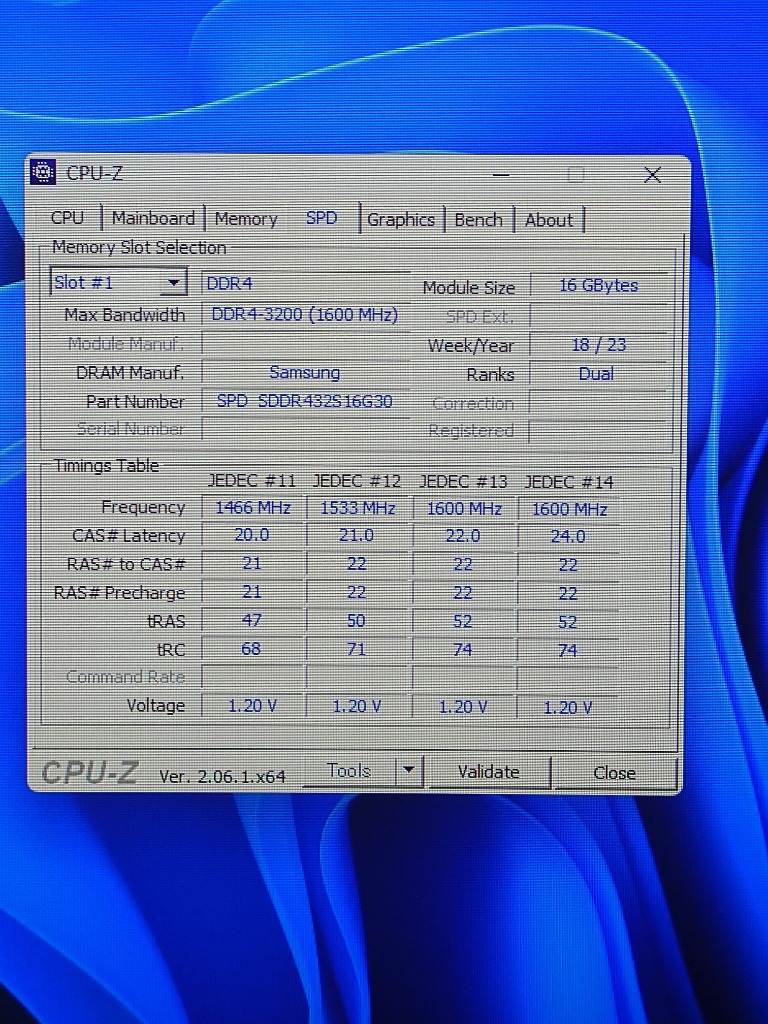This screenshot has height=1024, width=768.
Task: Open the About tab
Action: pyautogui.click(x=549, y=220)
